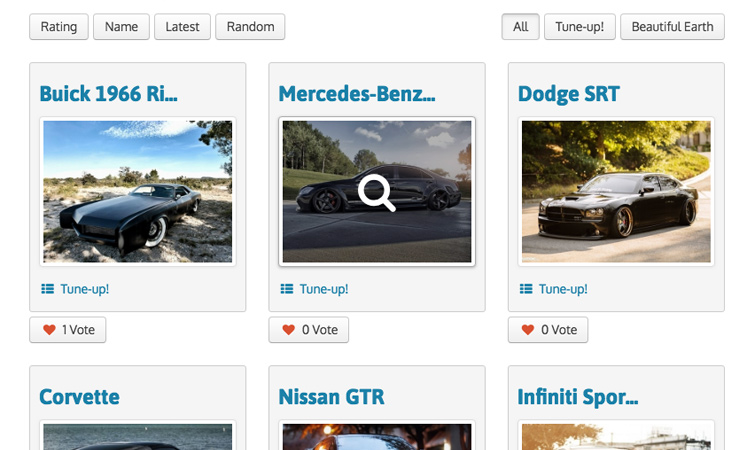Open the Nissan GTR title link
Image resolution: width=753 pixels, height=450 pixels.
(331, 397)
